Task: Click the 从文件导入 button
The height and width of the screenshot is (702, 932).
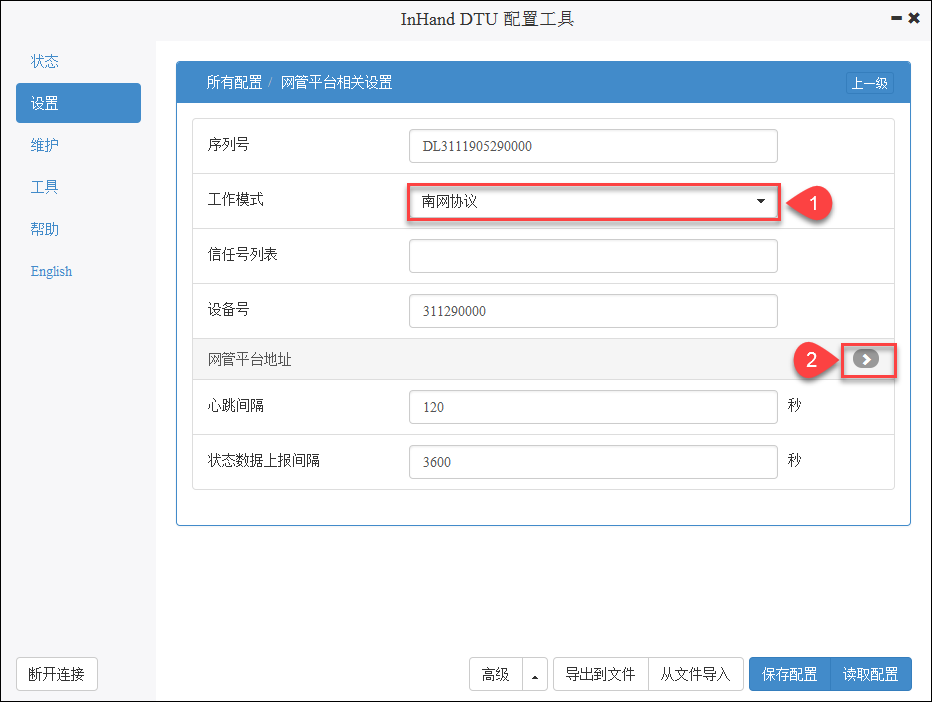Action: [695, 674]
